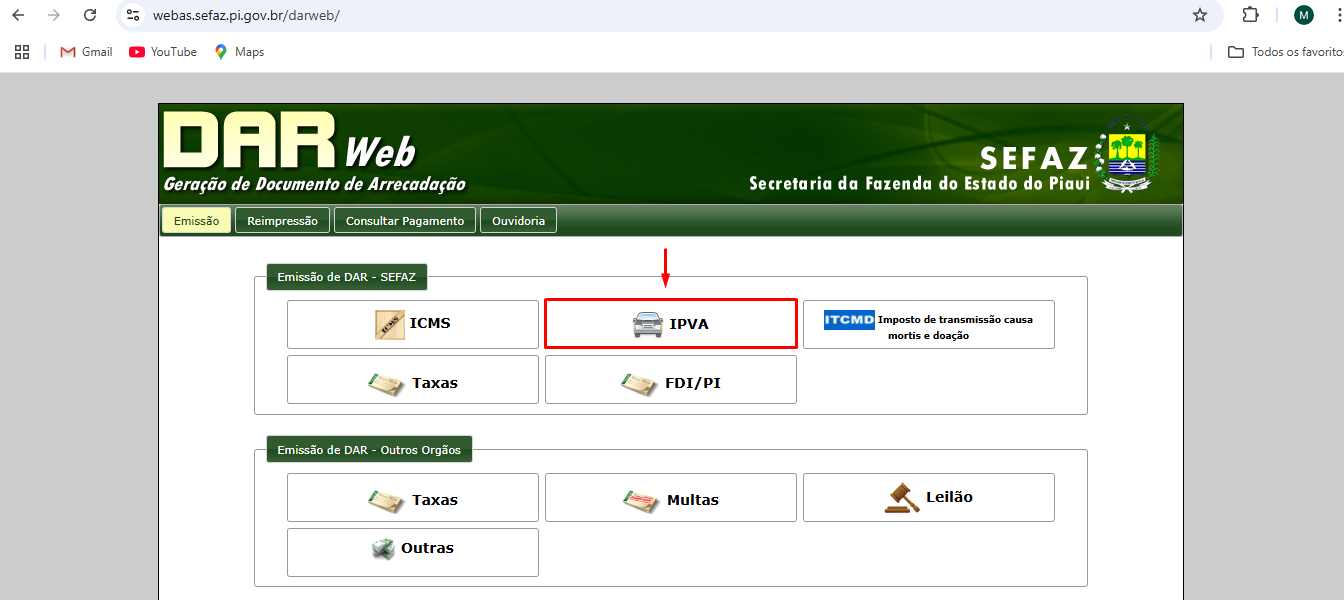Open the browser extensions puzzle icon
The image size is (1344, 600).
pyautogui.click(x=1250, y=15)
